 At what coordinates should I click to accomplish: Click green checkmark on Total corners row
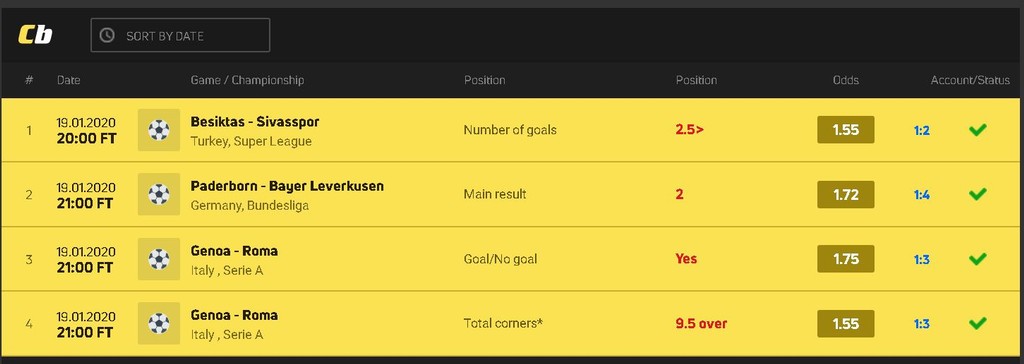pos(978,323)
